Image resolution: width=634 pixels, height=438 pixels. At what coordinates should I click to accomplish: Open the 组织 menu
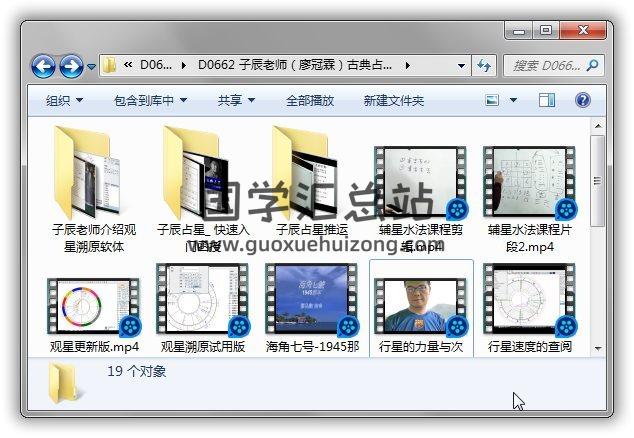click(x=65, y=100)
